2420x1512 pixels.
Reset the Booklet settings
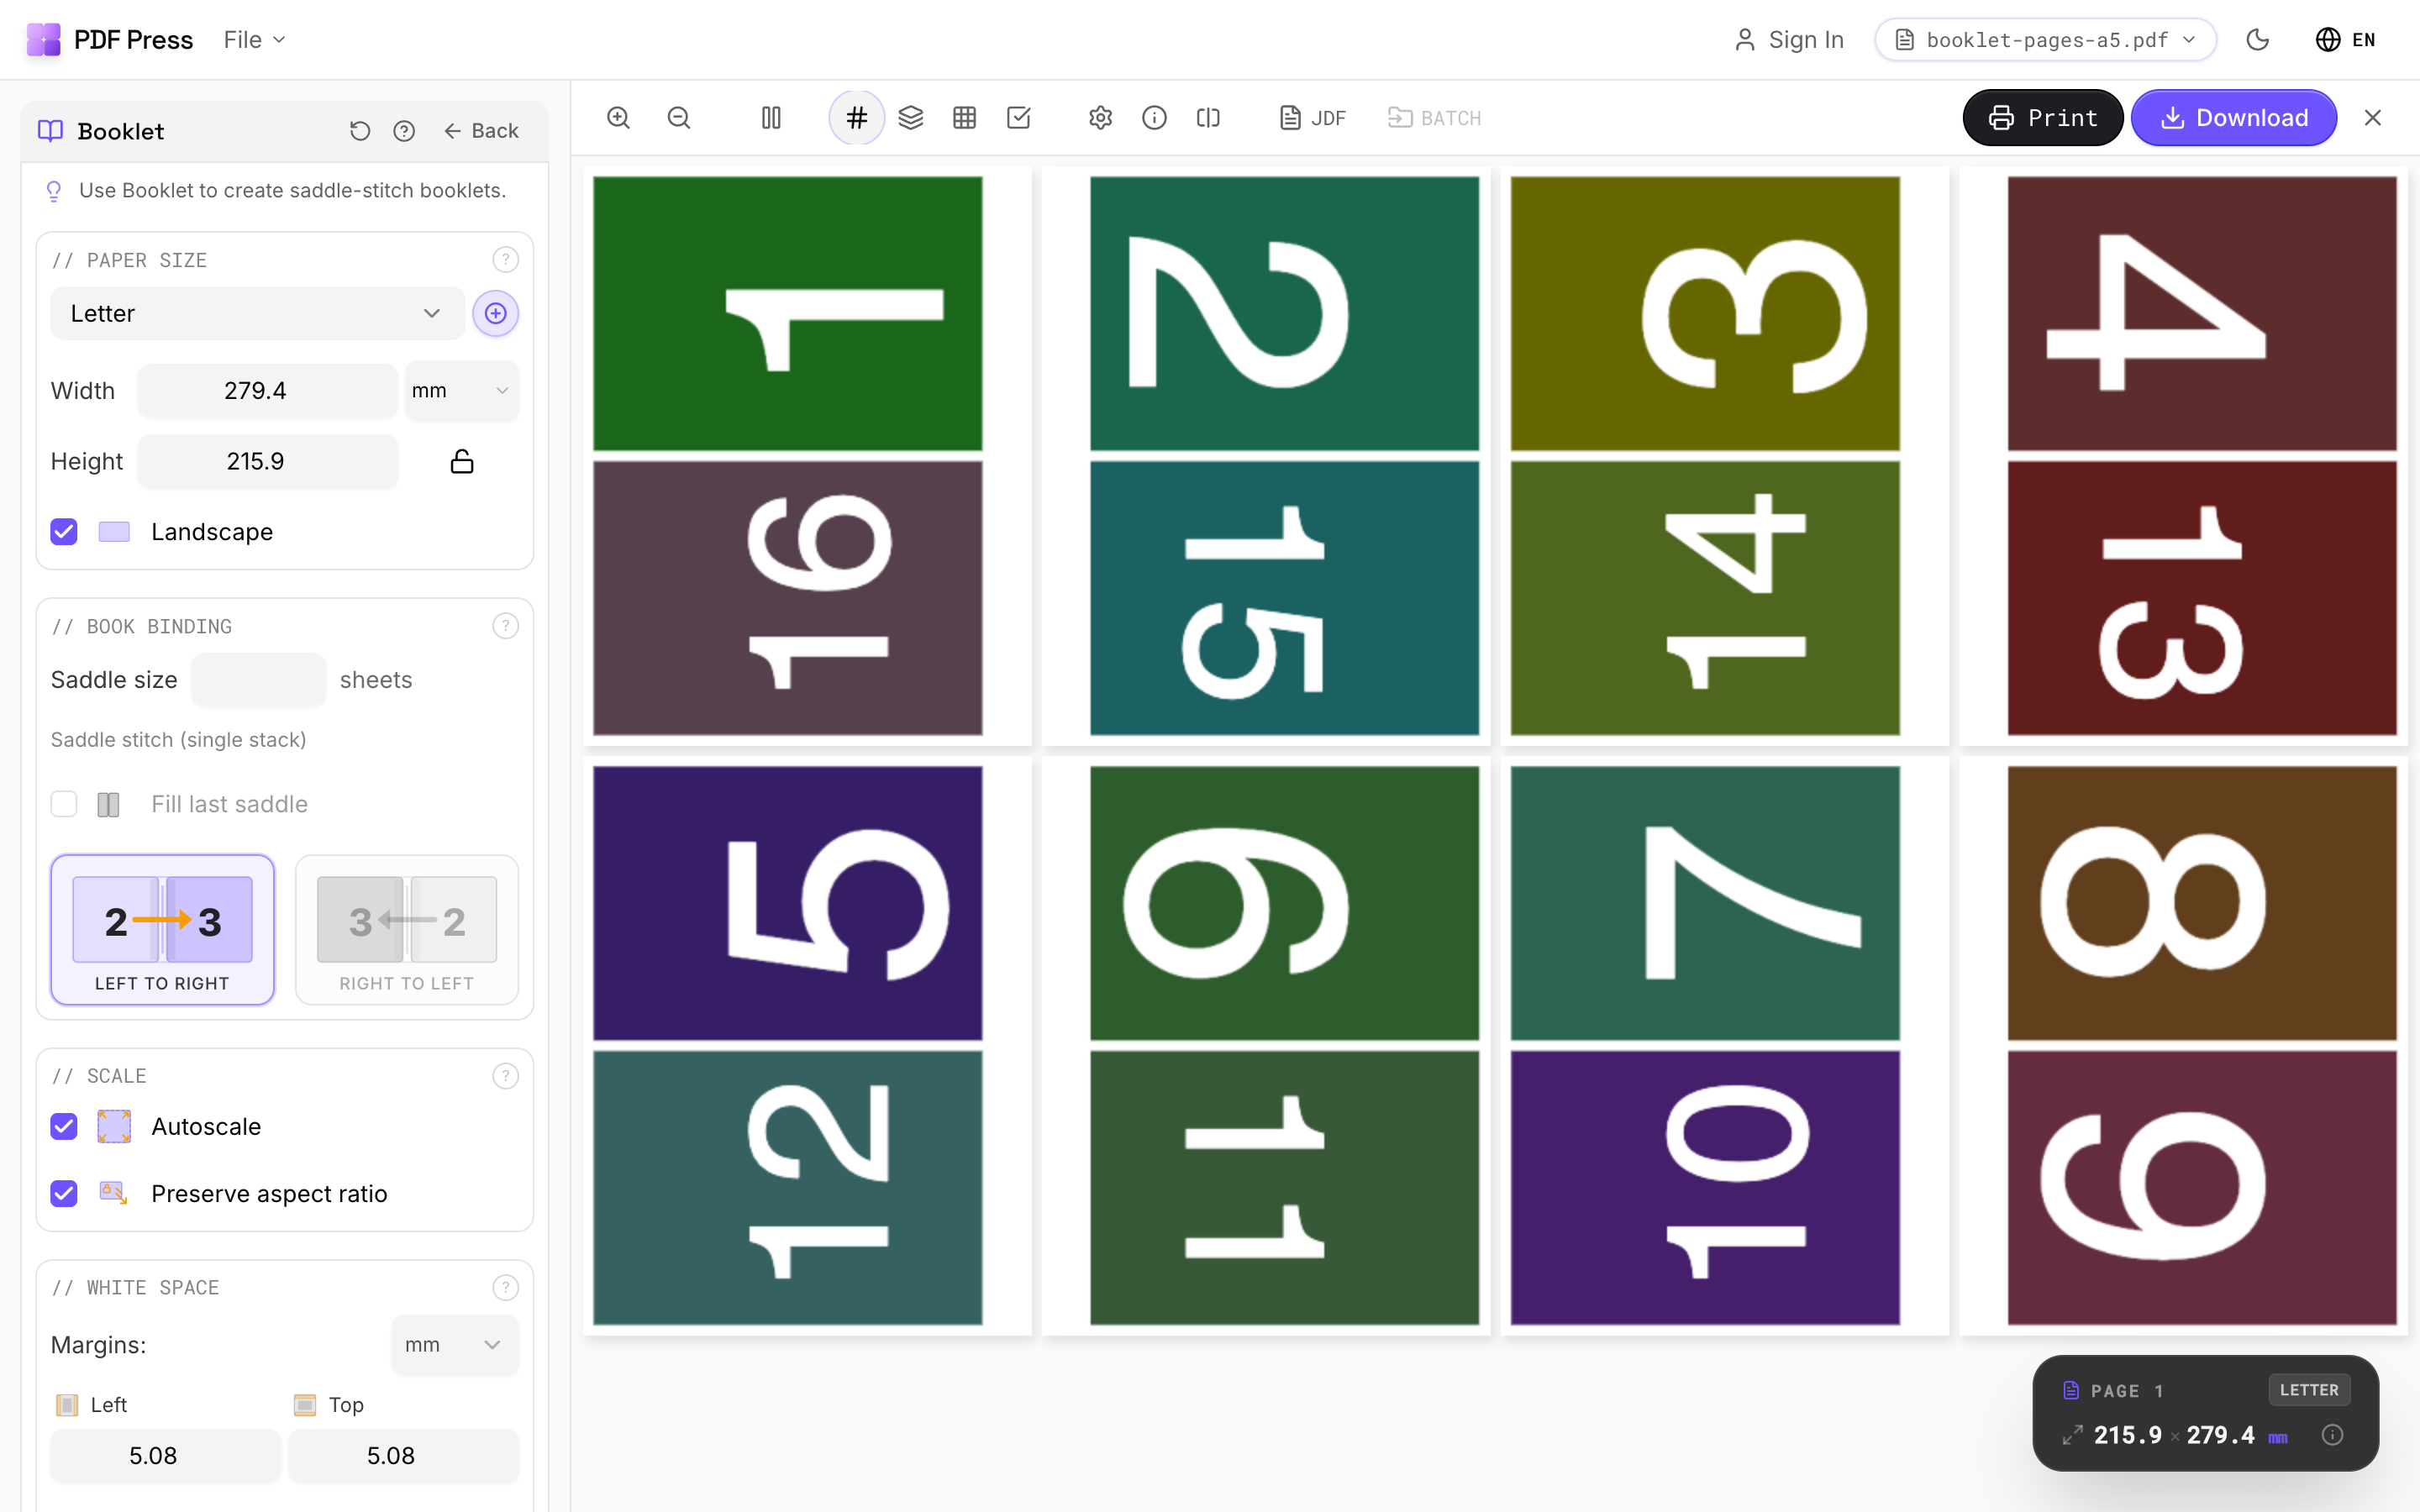pyautogui.click(x=360, y=131)
